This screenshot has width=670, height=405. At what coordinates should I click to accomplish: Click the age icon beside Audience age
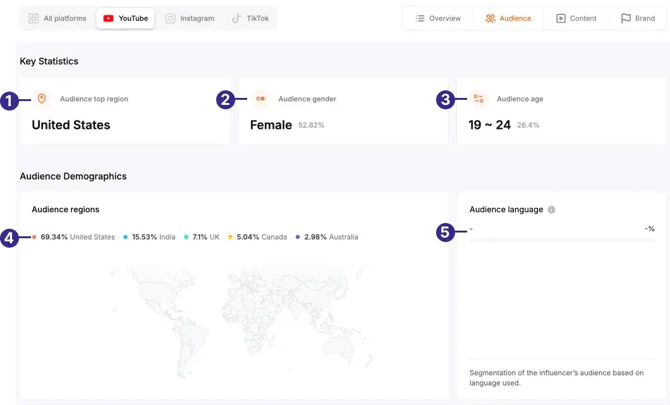coord(479,99)
